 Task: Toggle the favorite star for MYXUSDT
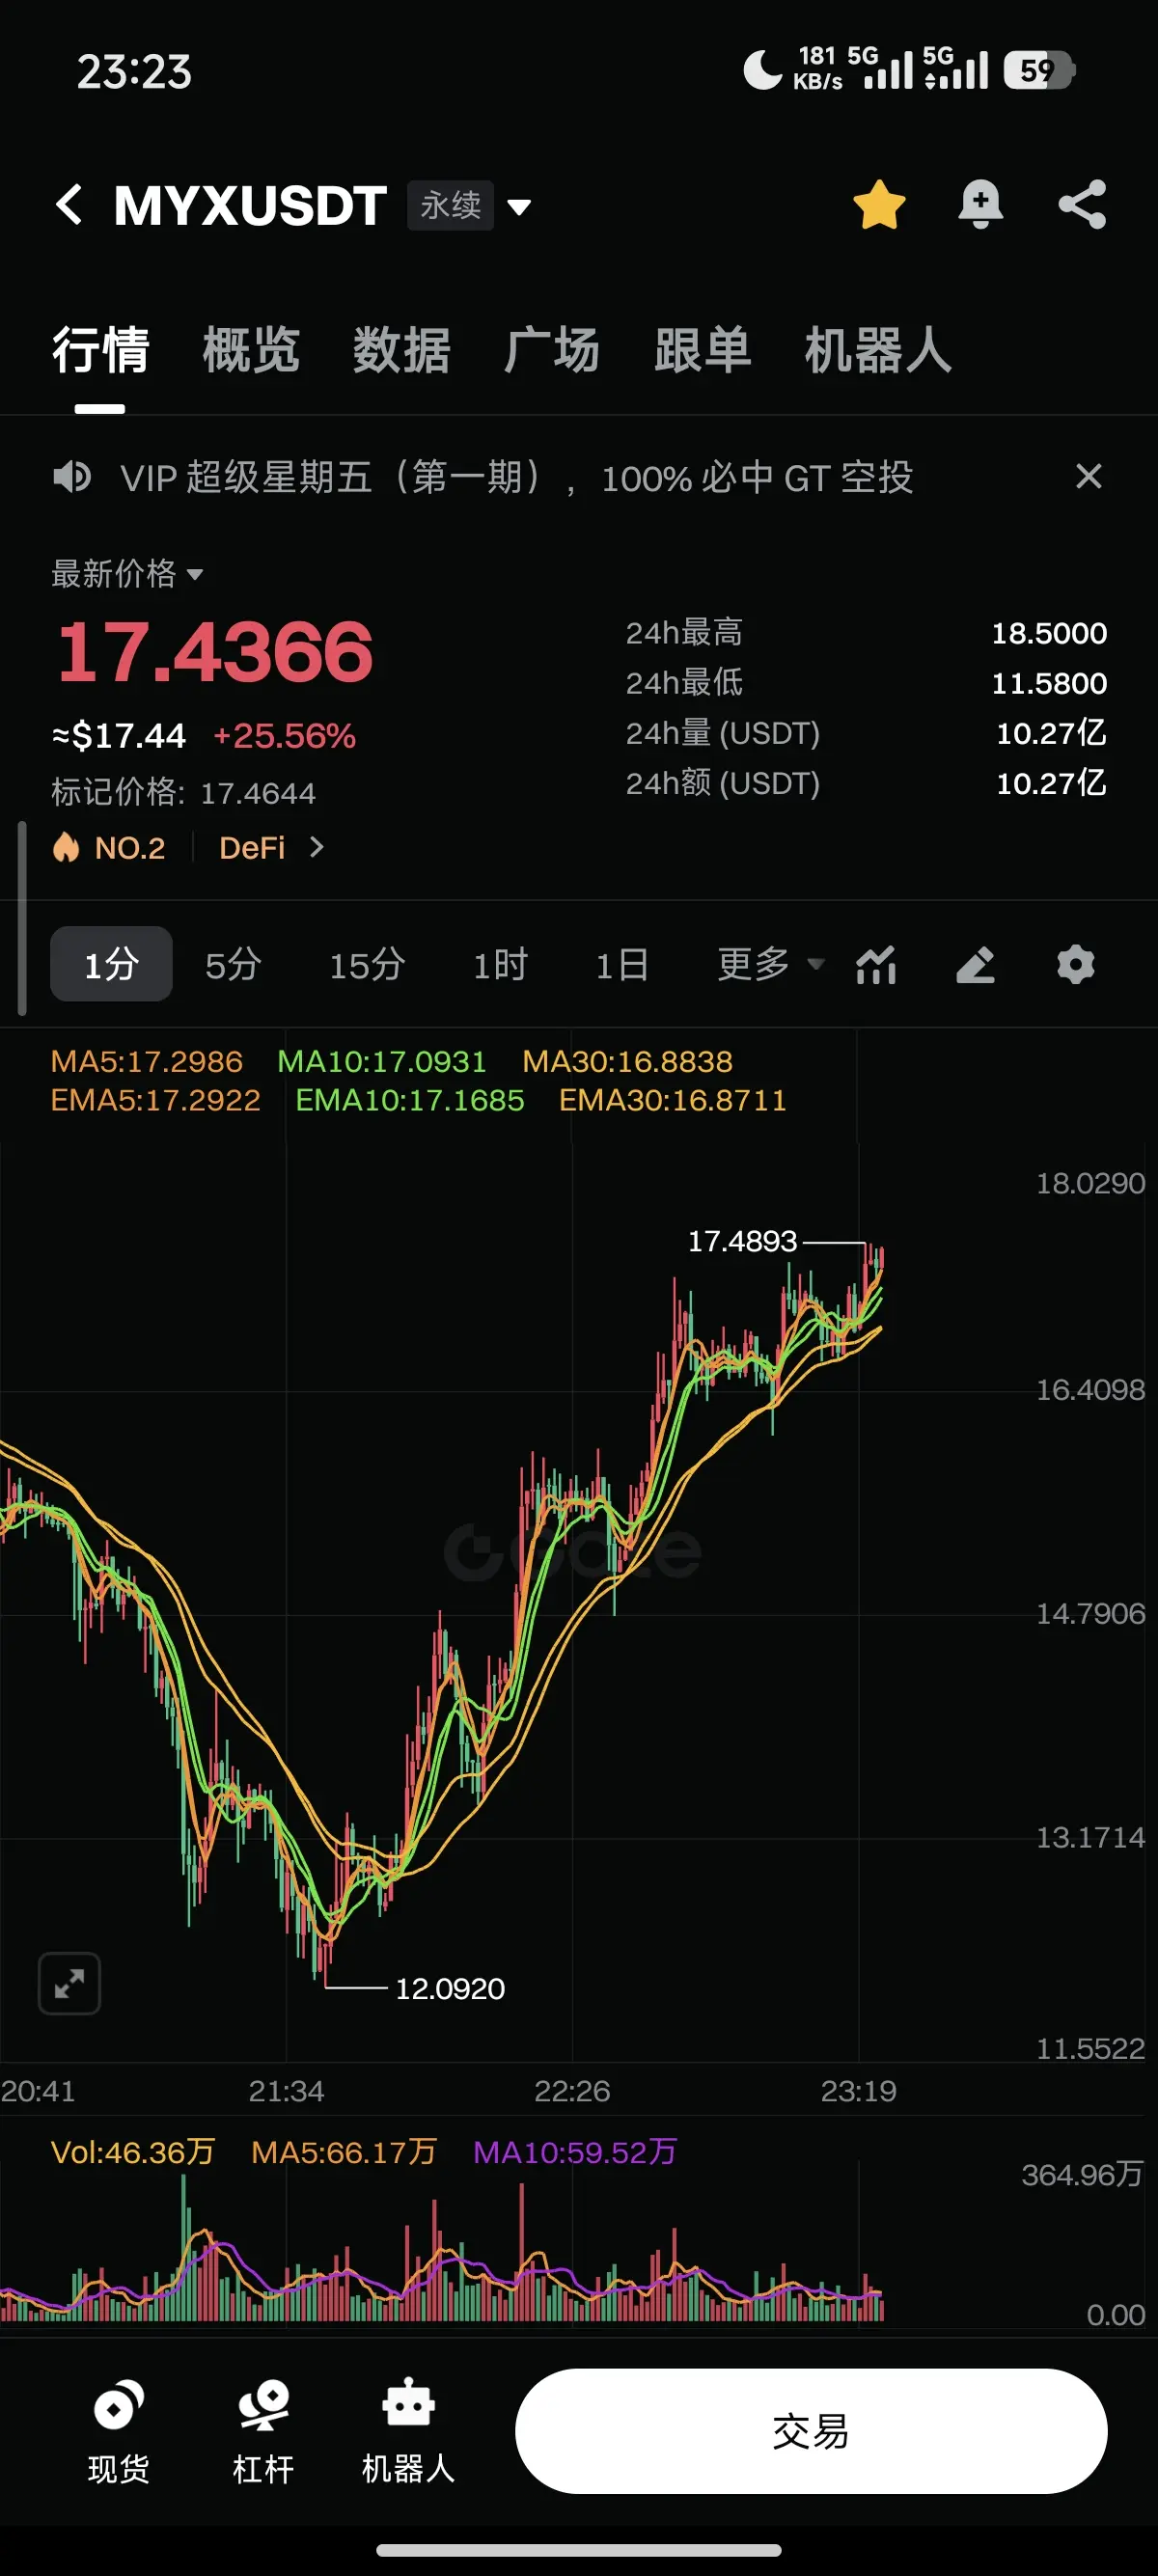coord(879,204)
